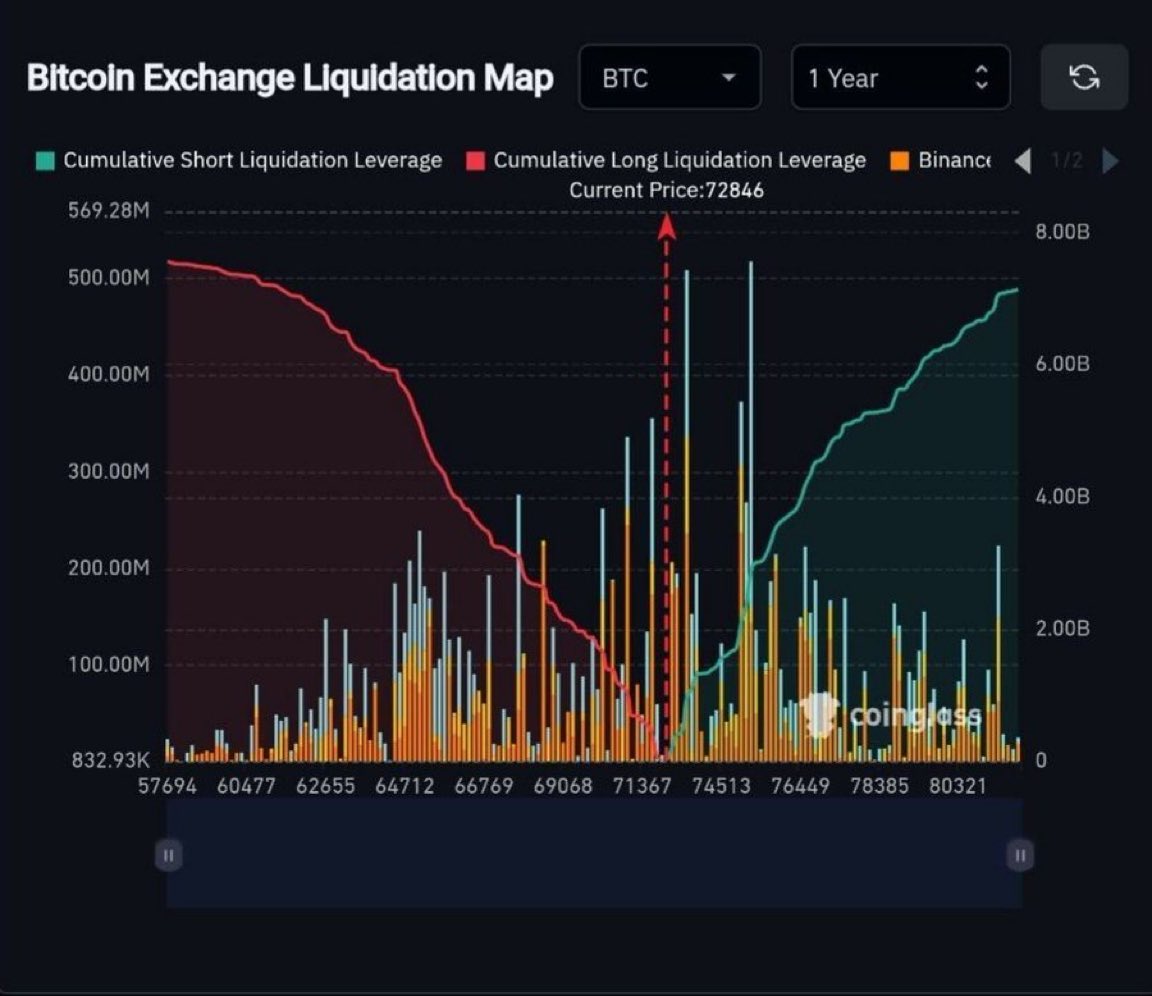The image size is (1152, 996).
Task: Click the Bitcoin Exchange Liquidation Map title
Action: pos(291,77)
